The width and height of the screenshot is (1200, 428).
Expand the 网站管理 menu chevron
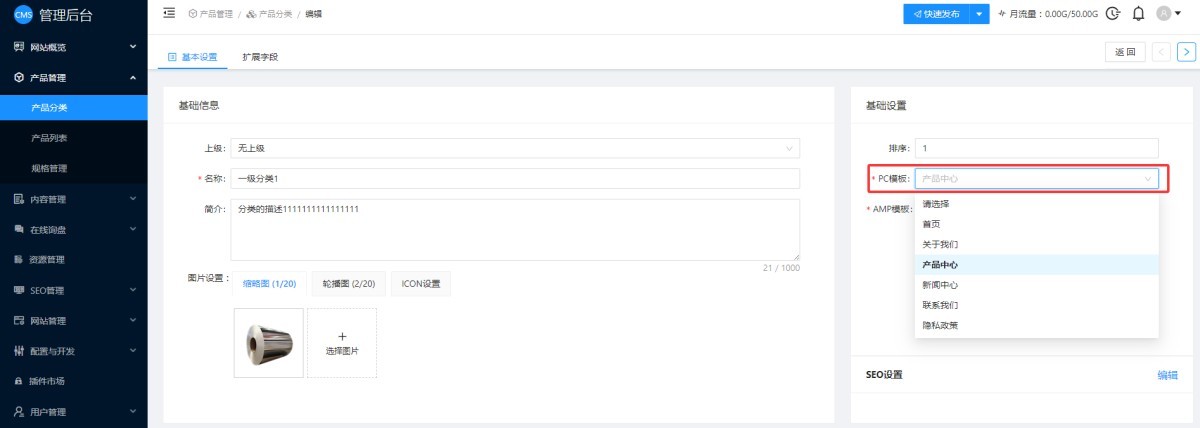pyautogui.click(x=133, y=321)
